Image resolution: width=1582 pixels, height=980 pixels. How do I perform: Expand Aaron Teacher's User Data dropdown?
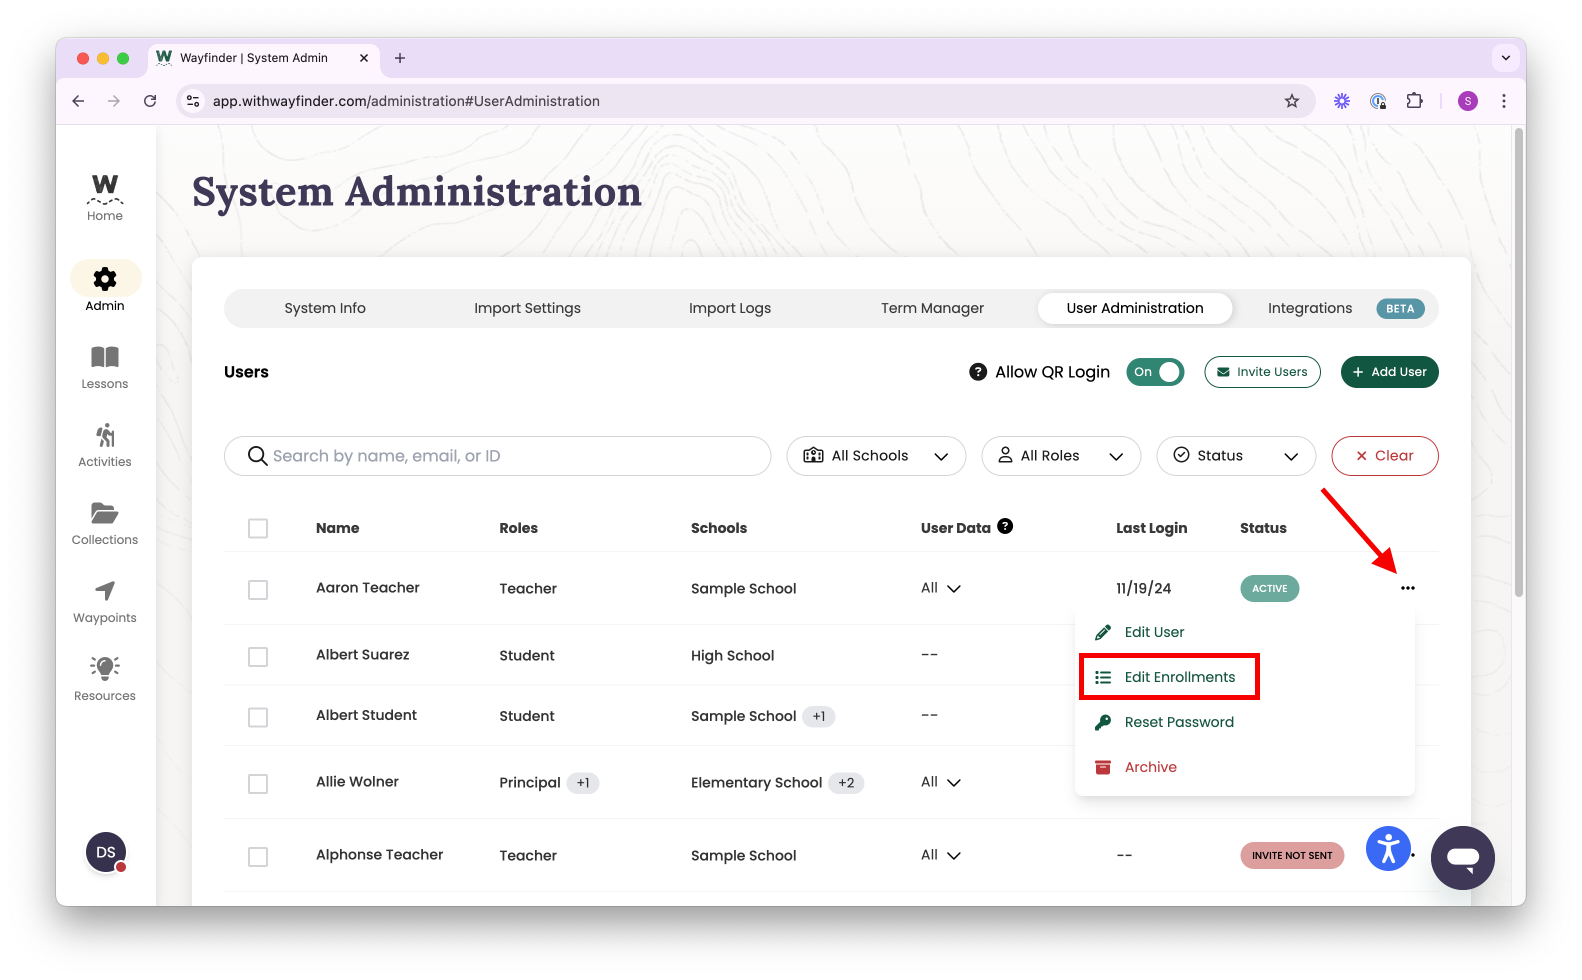[941, 588]
